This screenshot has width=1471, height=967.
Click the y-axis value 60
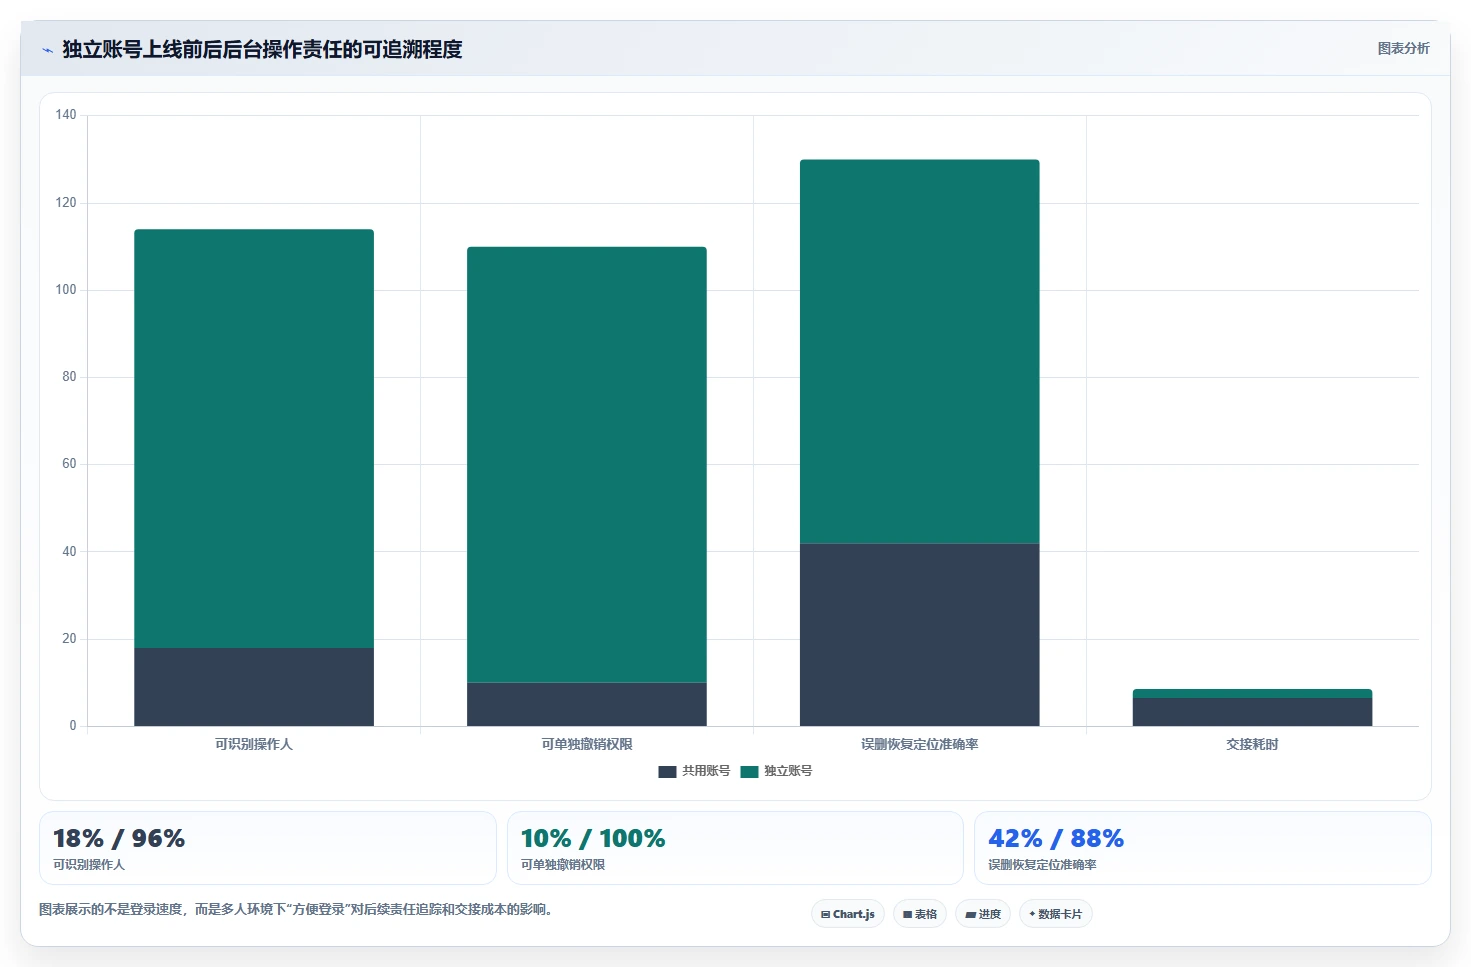tap(69, 464)
